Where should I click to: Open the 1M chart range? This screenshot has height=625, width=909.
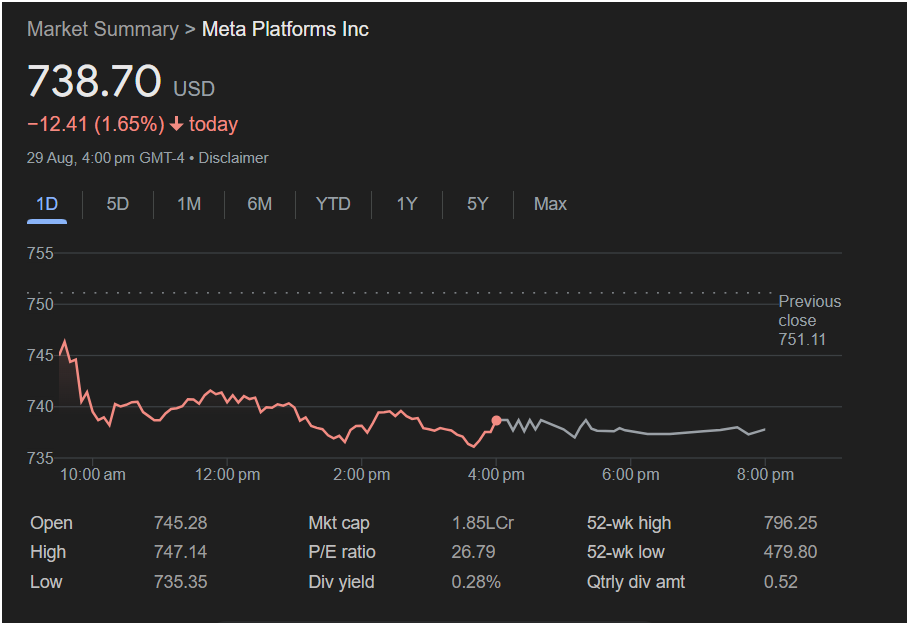[189, 204]
